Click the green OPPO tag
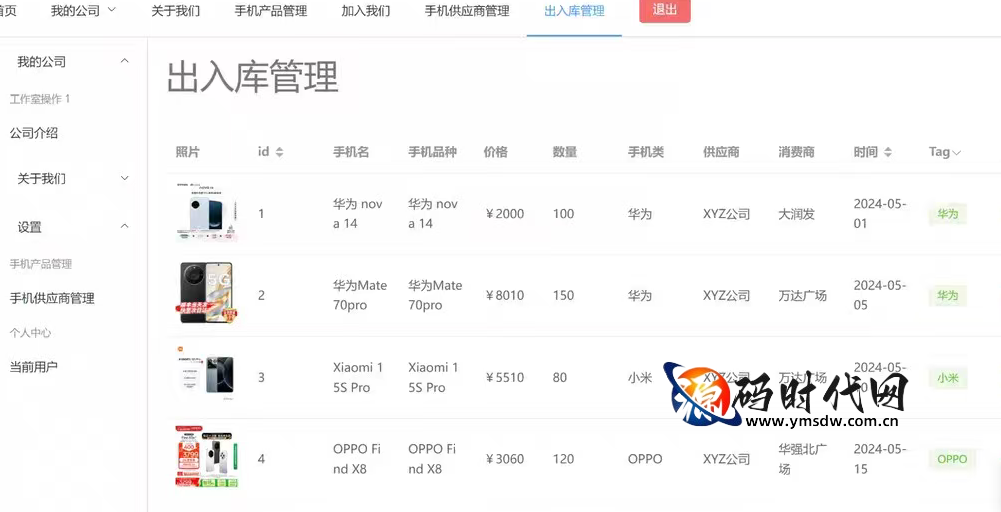The height and width of the screenshot is (512, 1001). [x=952, y=459]
